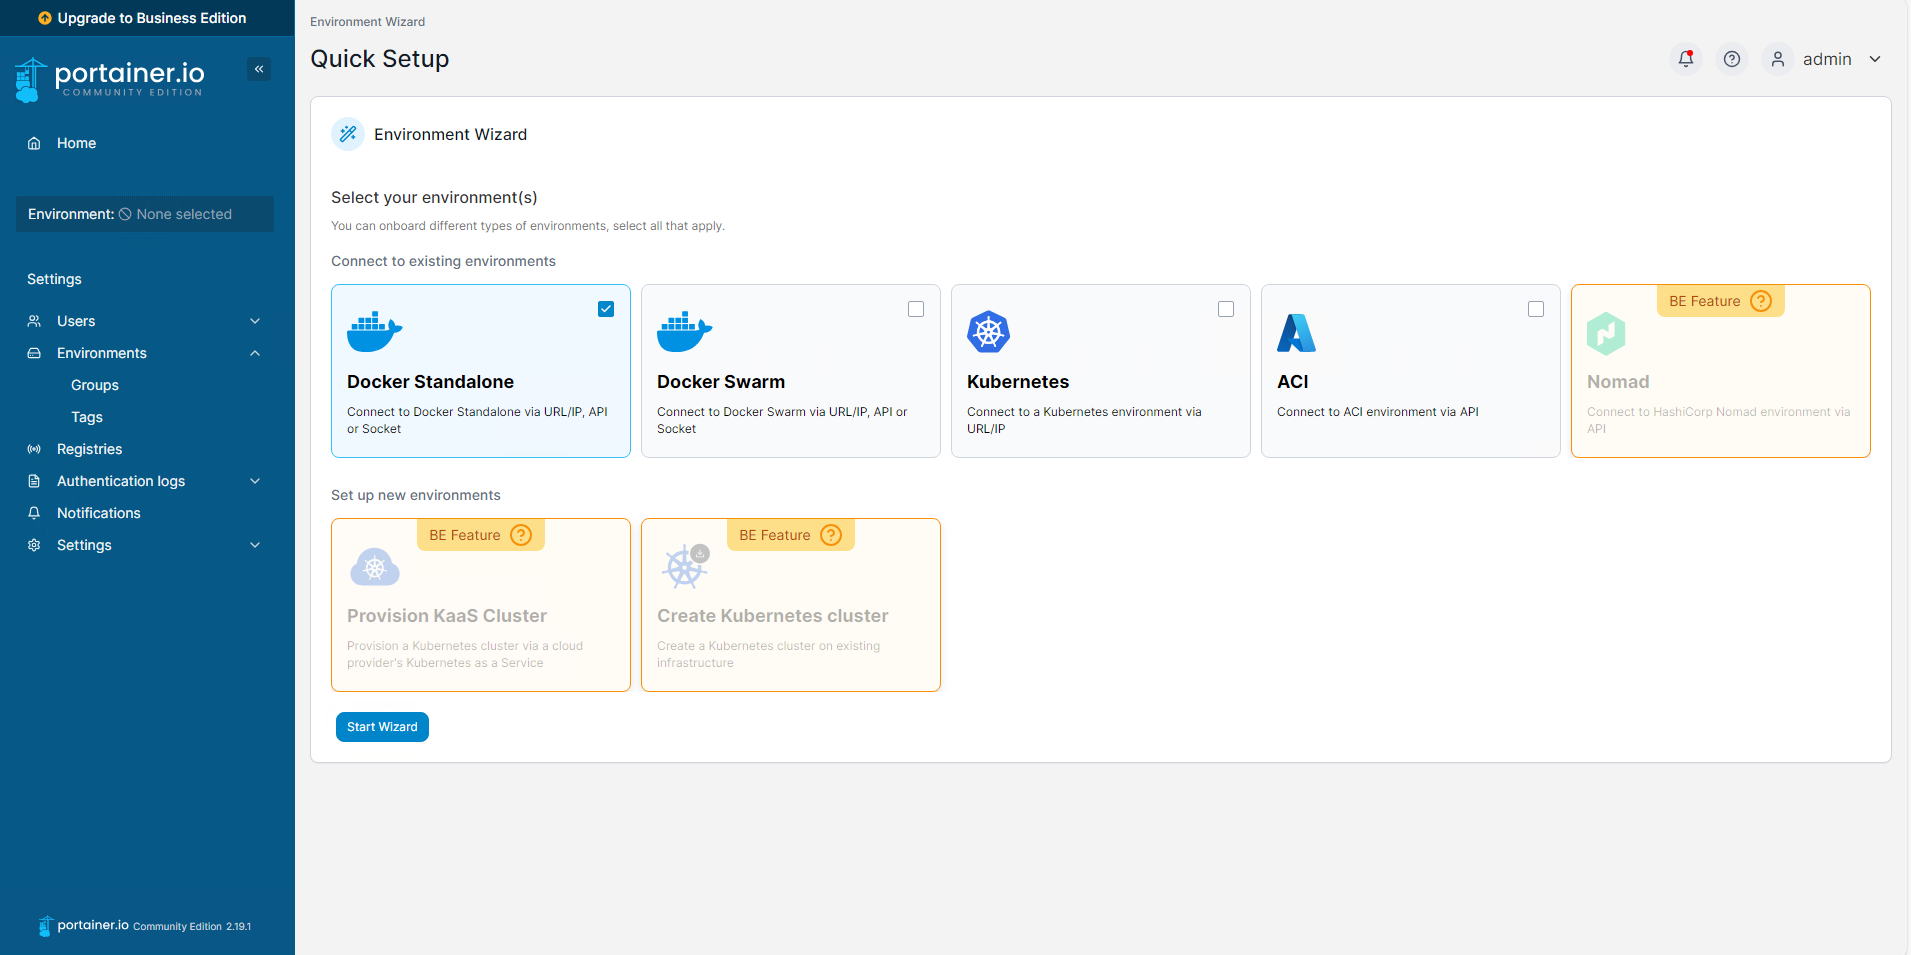Open the admin user dropdown menu
Screen dimensions: 1911x955
tap(1827, 59)
